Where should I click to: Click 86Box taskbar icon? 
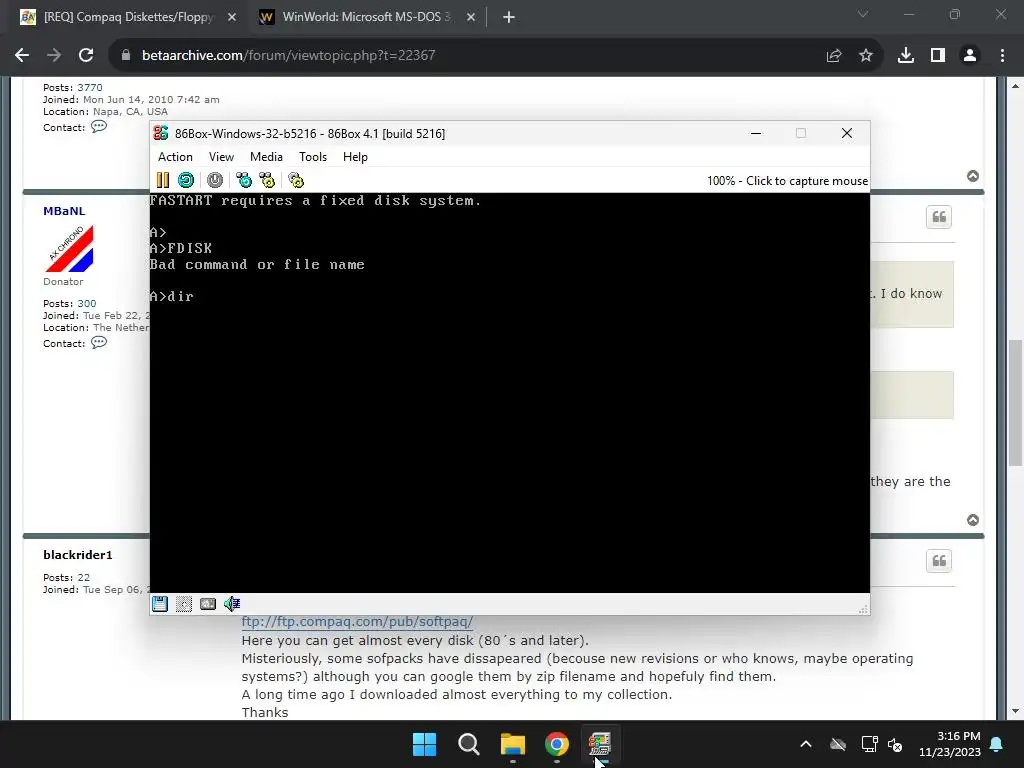[x=600, y=744]
